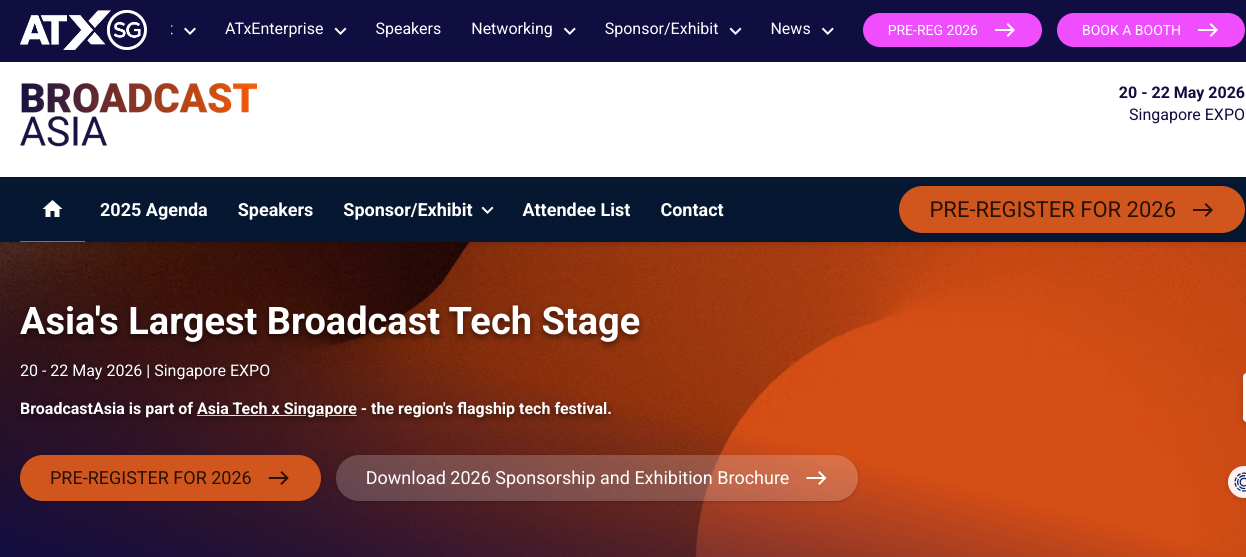Click the '20 - 22 May 2026' header date text
This screenshot has width=1246, height=557.
pos(1181,93)
